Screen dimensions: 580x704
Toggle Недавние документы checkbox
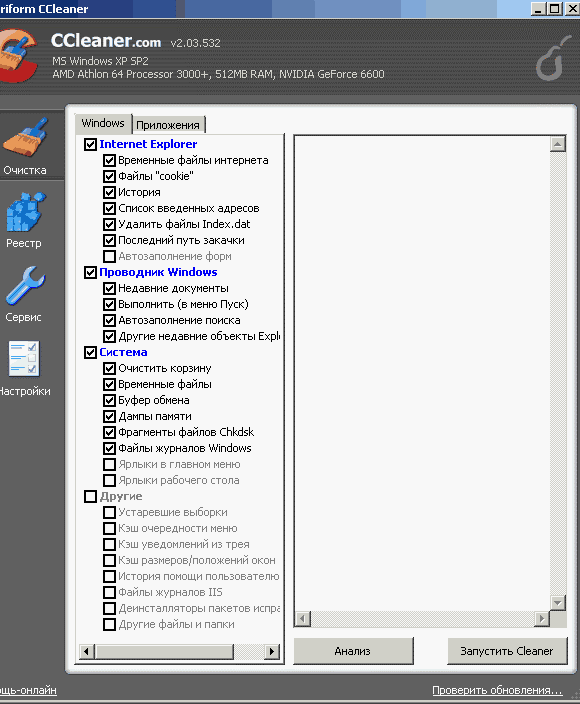coord(109,288)
